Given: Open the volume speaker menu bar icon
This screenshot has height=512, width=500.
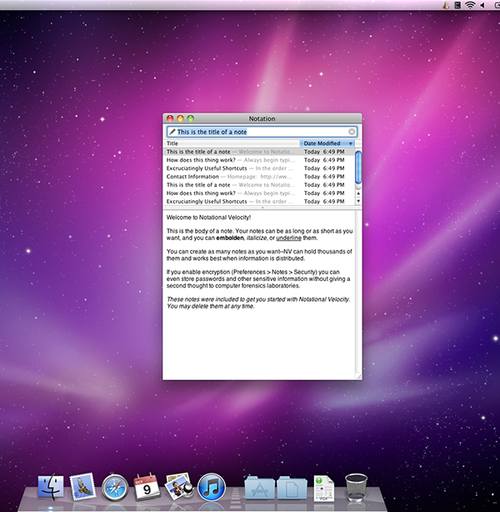Looking at the screenshot, I should [482, 5].
